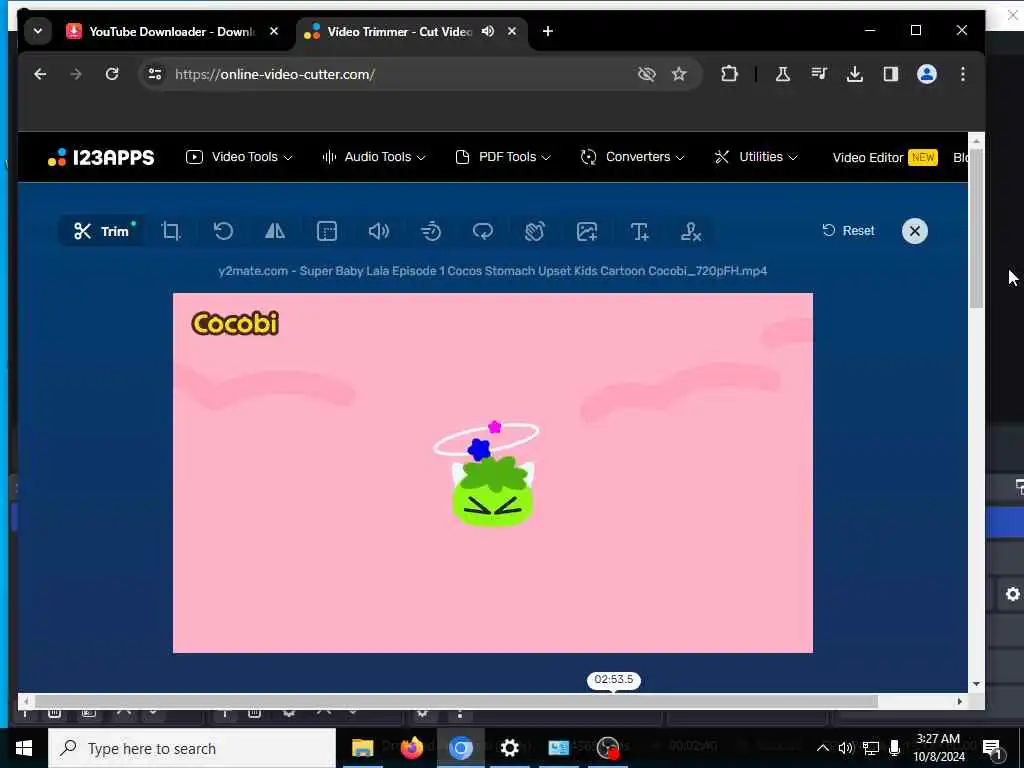Open the 123APPS home logo

101,157
